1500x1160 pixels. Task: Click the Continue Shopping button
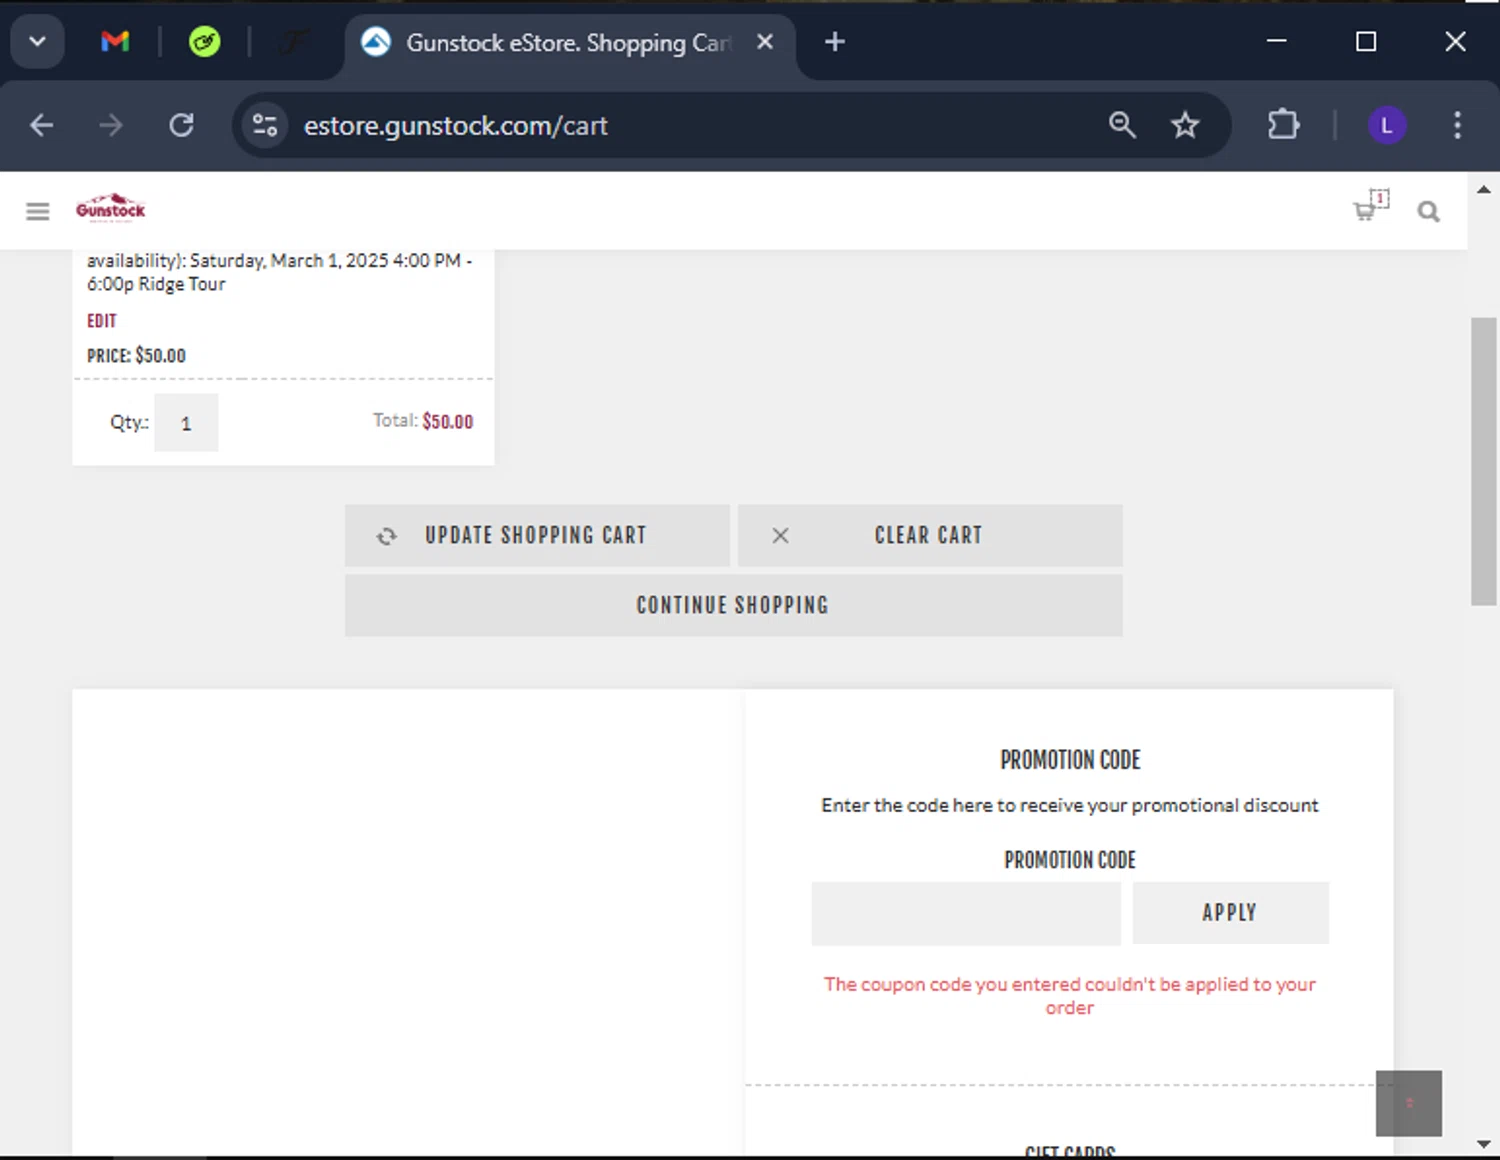coord(733,605)
